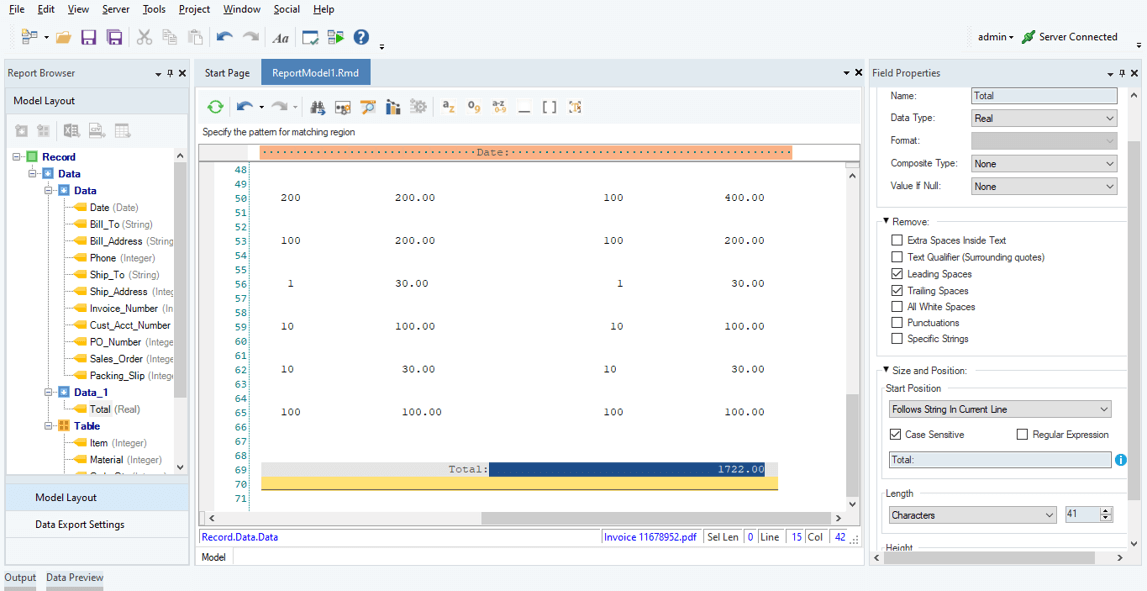Click the bar chart statistics icon

pyautogui.click(x=393, y=107)
